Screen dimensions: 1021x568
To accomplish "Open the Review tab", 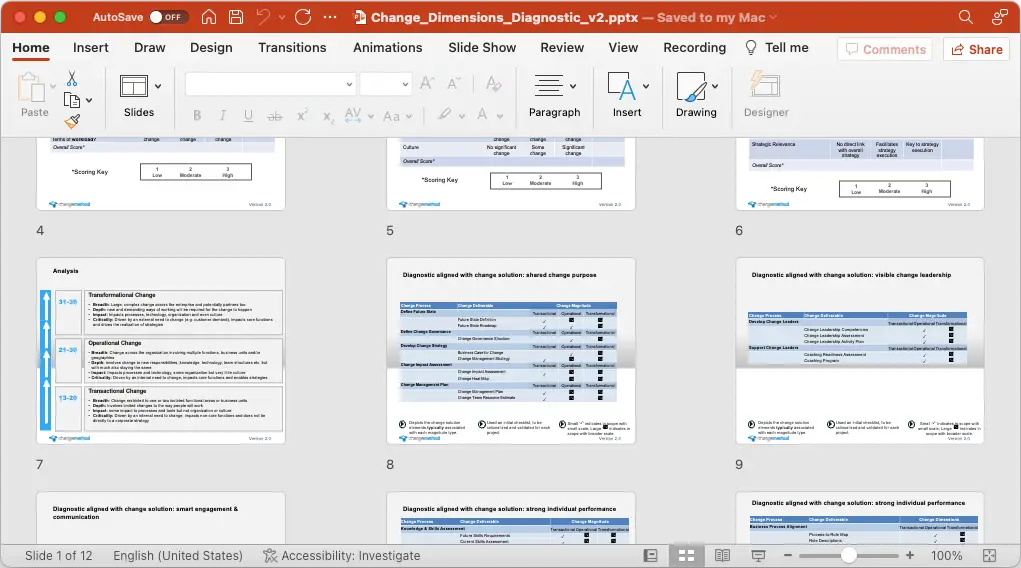I will (x=562, y=48).
